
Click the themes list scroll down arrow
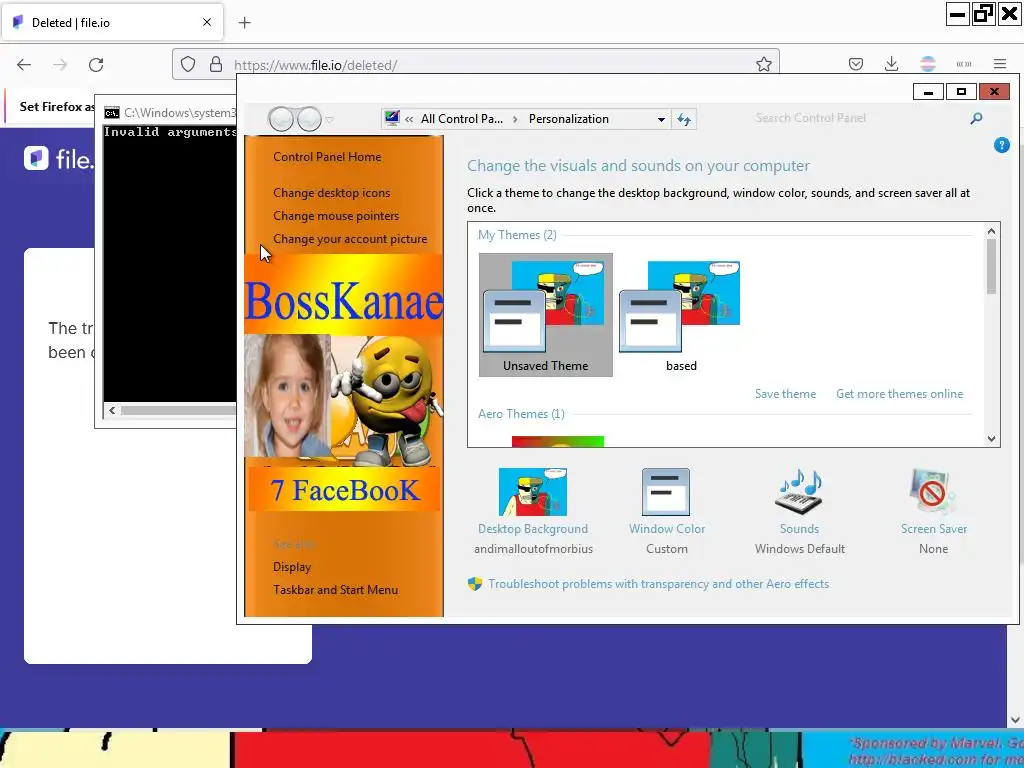click(991, 439)
